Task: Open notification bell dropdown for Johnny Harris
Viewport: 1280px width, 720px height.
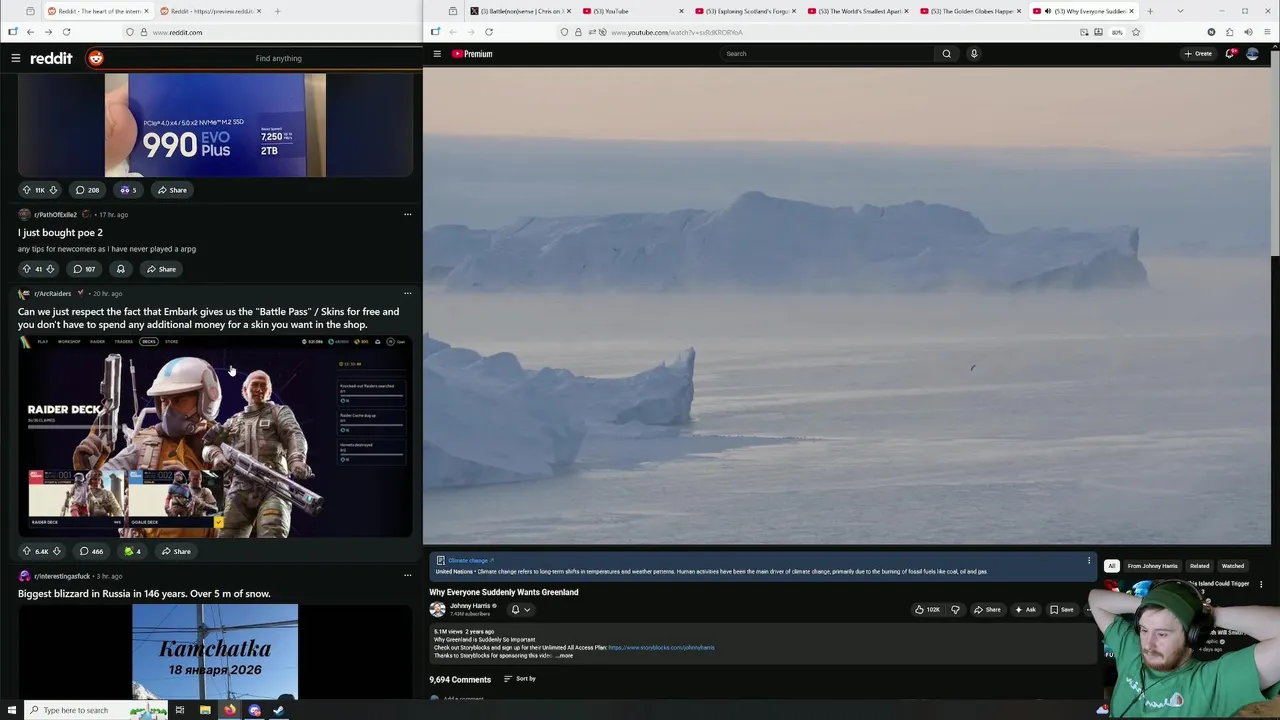Action: click(x=520, y=610)
